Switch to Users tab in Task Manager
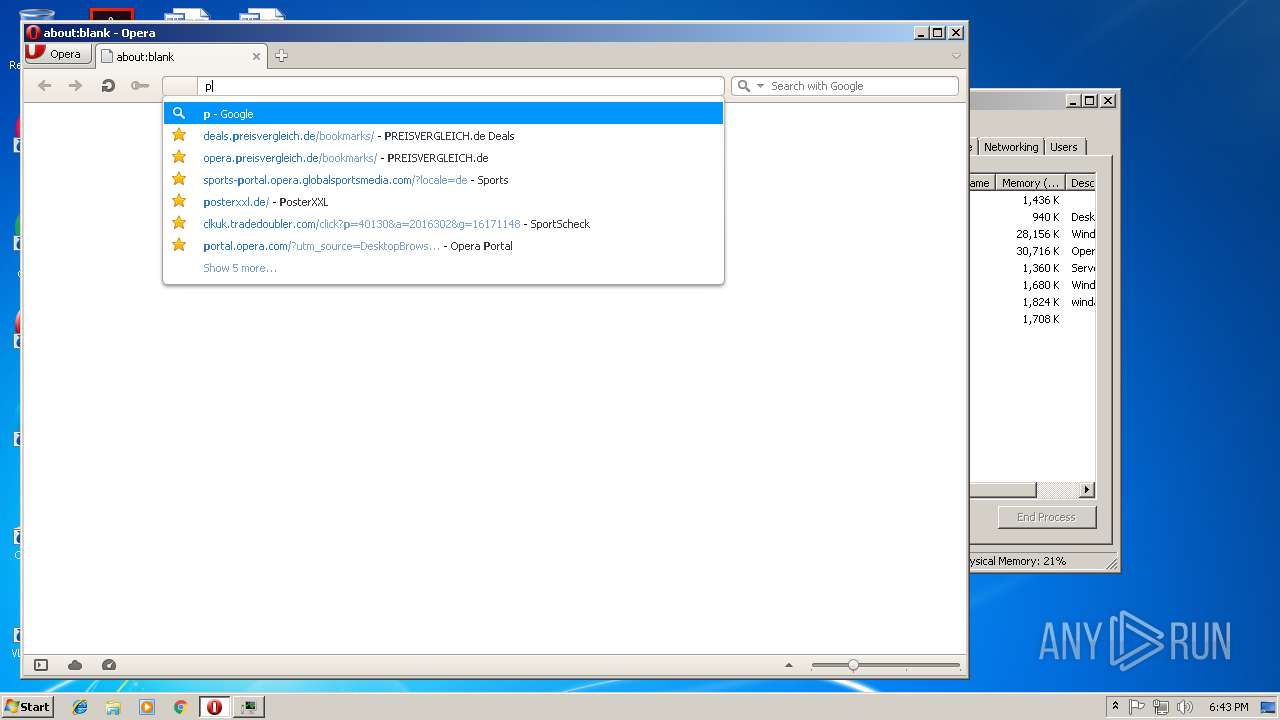The width and height of the screenshot is (1280, 720). point(1064,147)
